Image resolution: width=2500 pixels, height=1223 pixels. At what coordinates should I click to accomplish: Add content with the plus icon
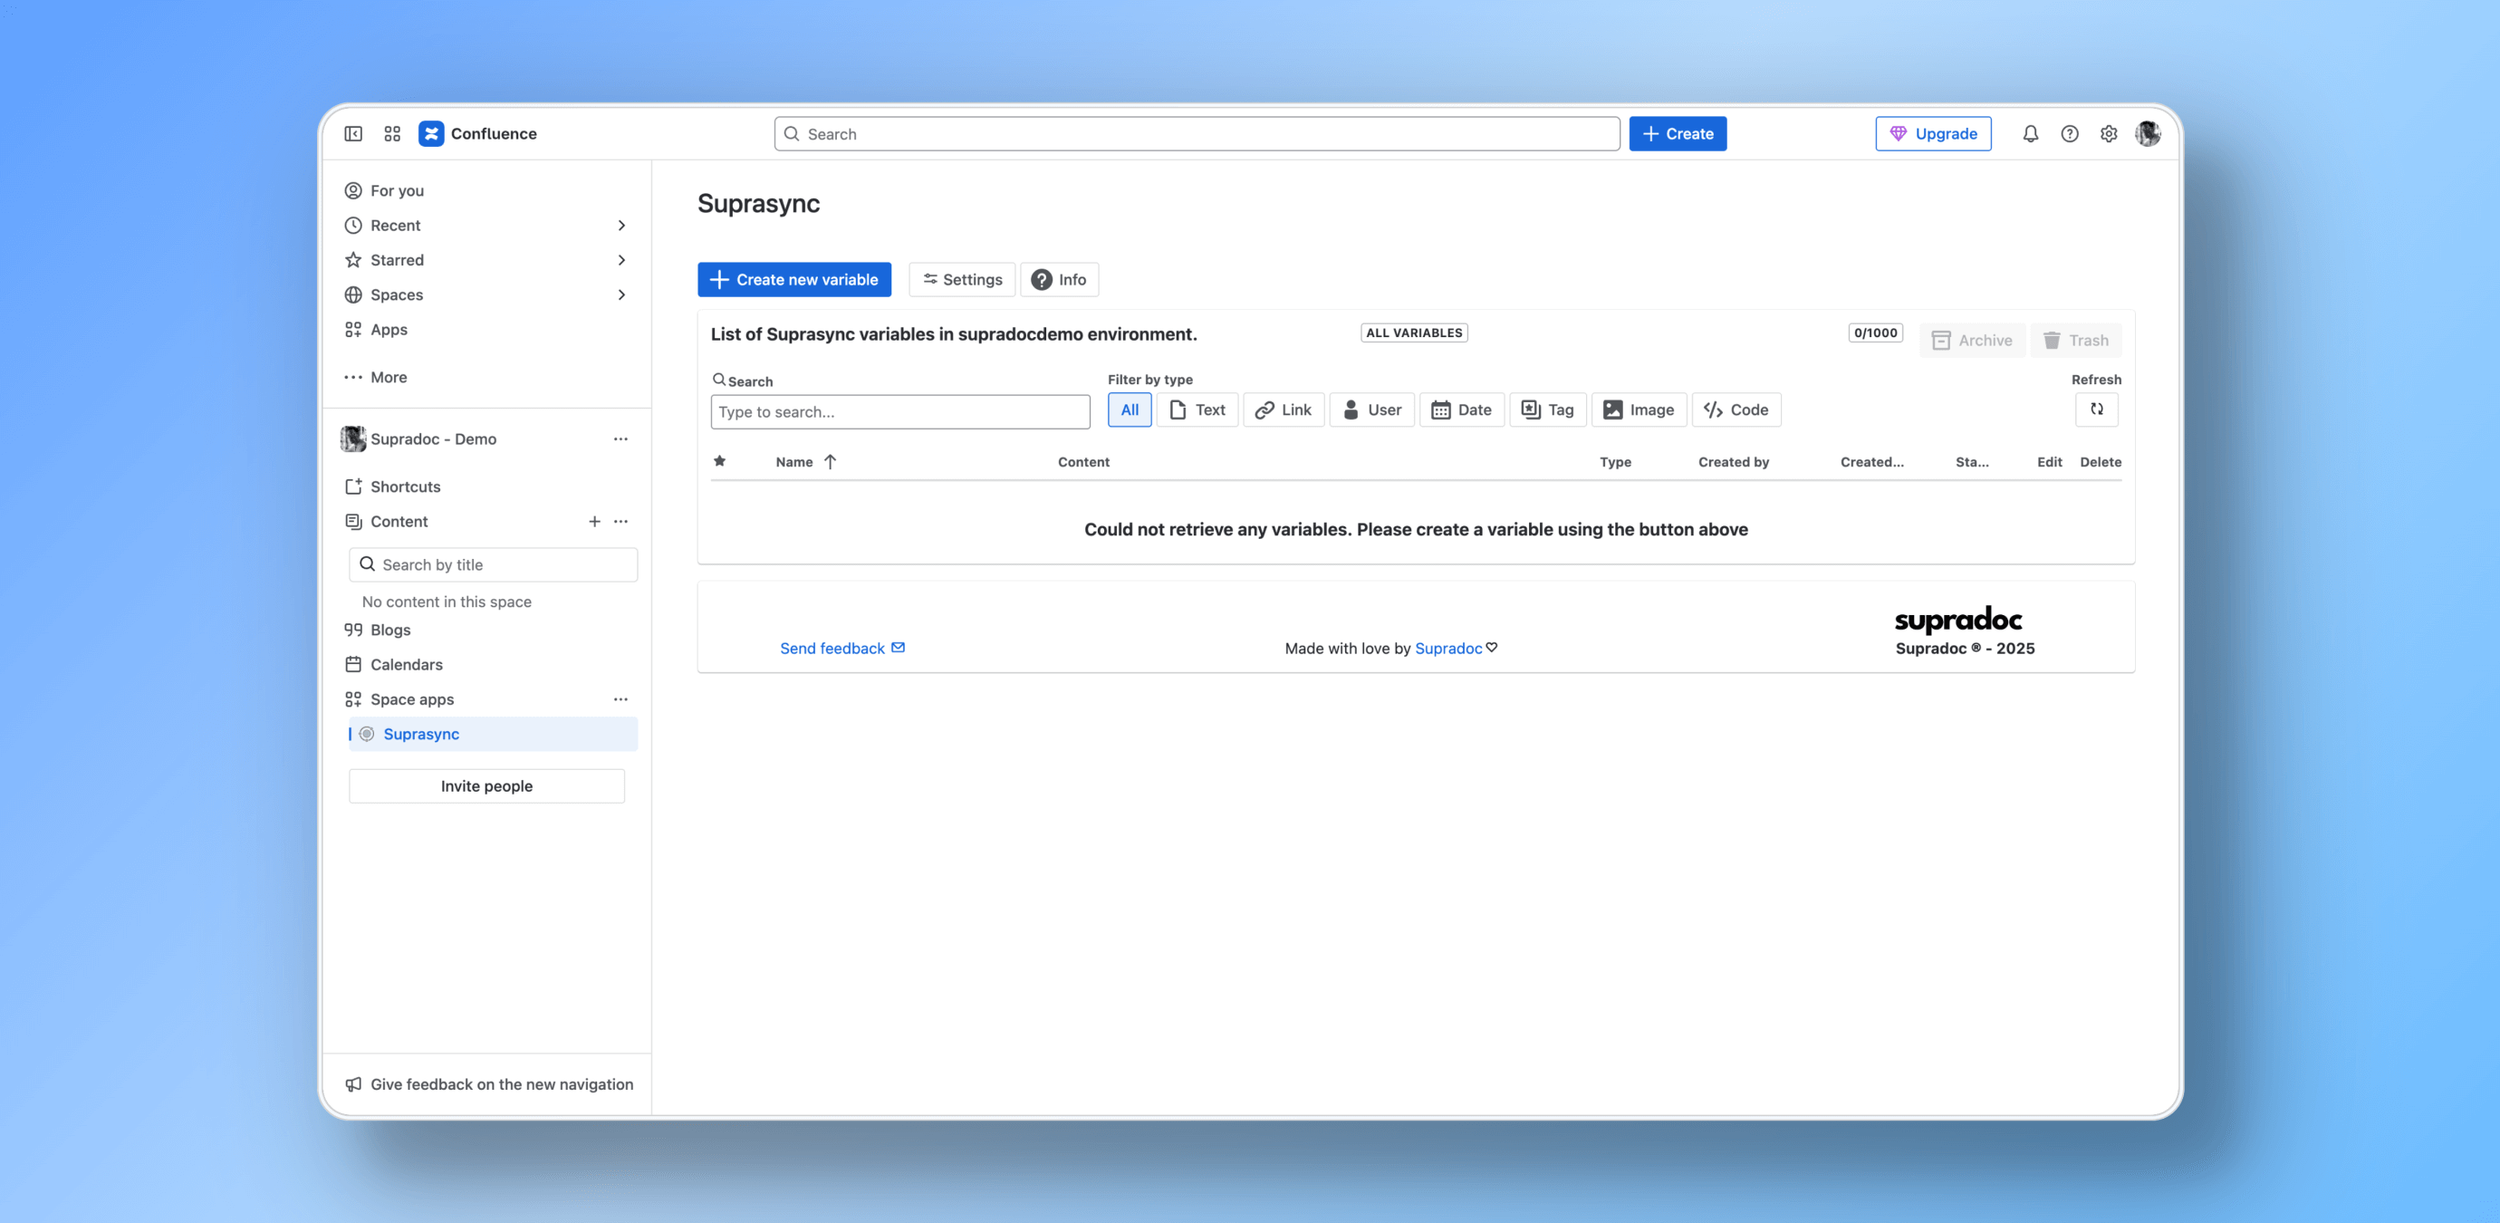click(594, 521)
